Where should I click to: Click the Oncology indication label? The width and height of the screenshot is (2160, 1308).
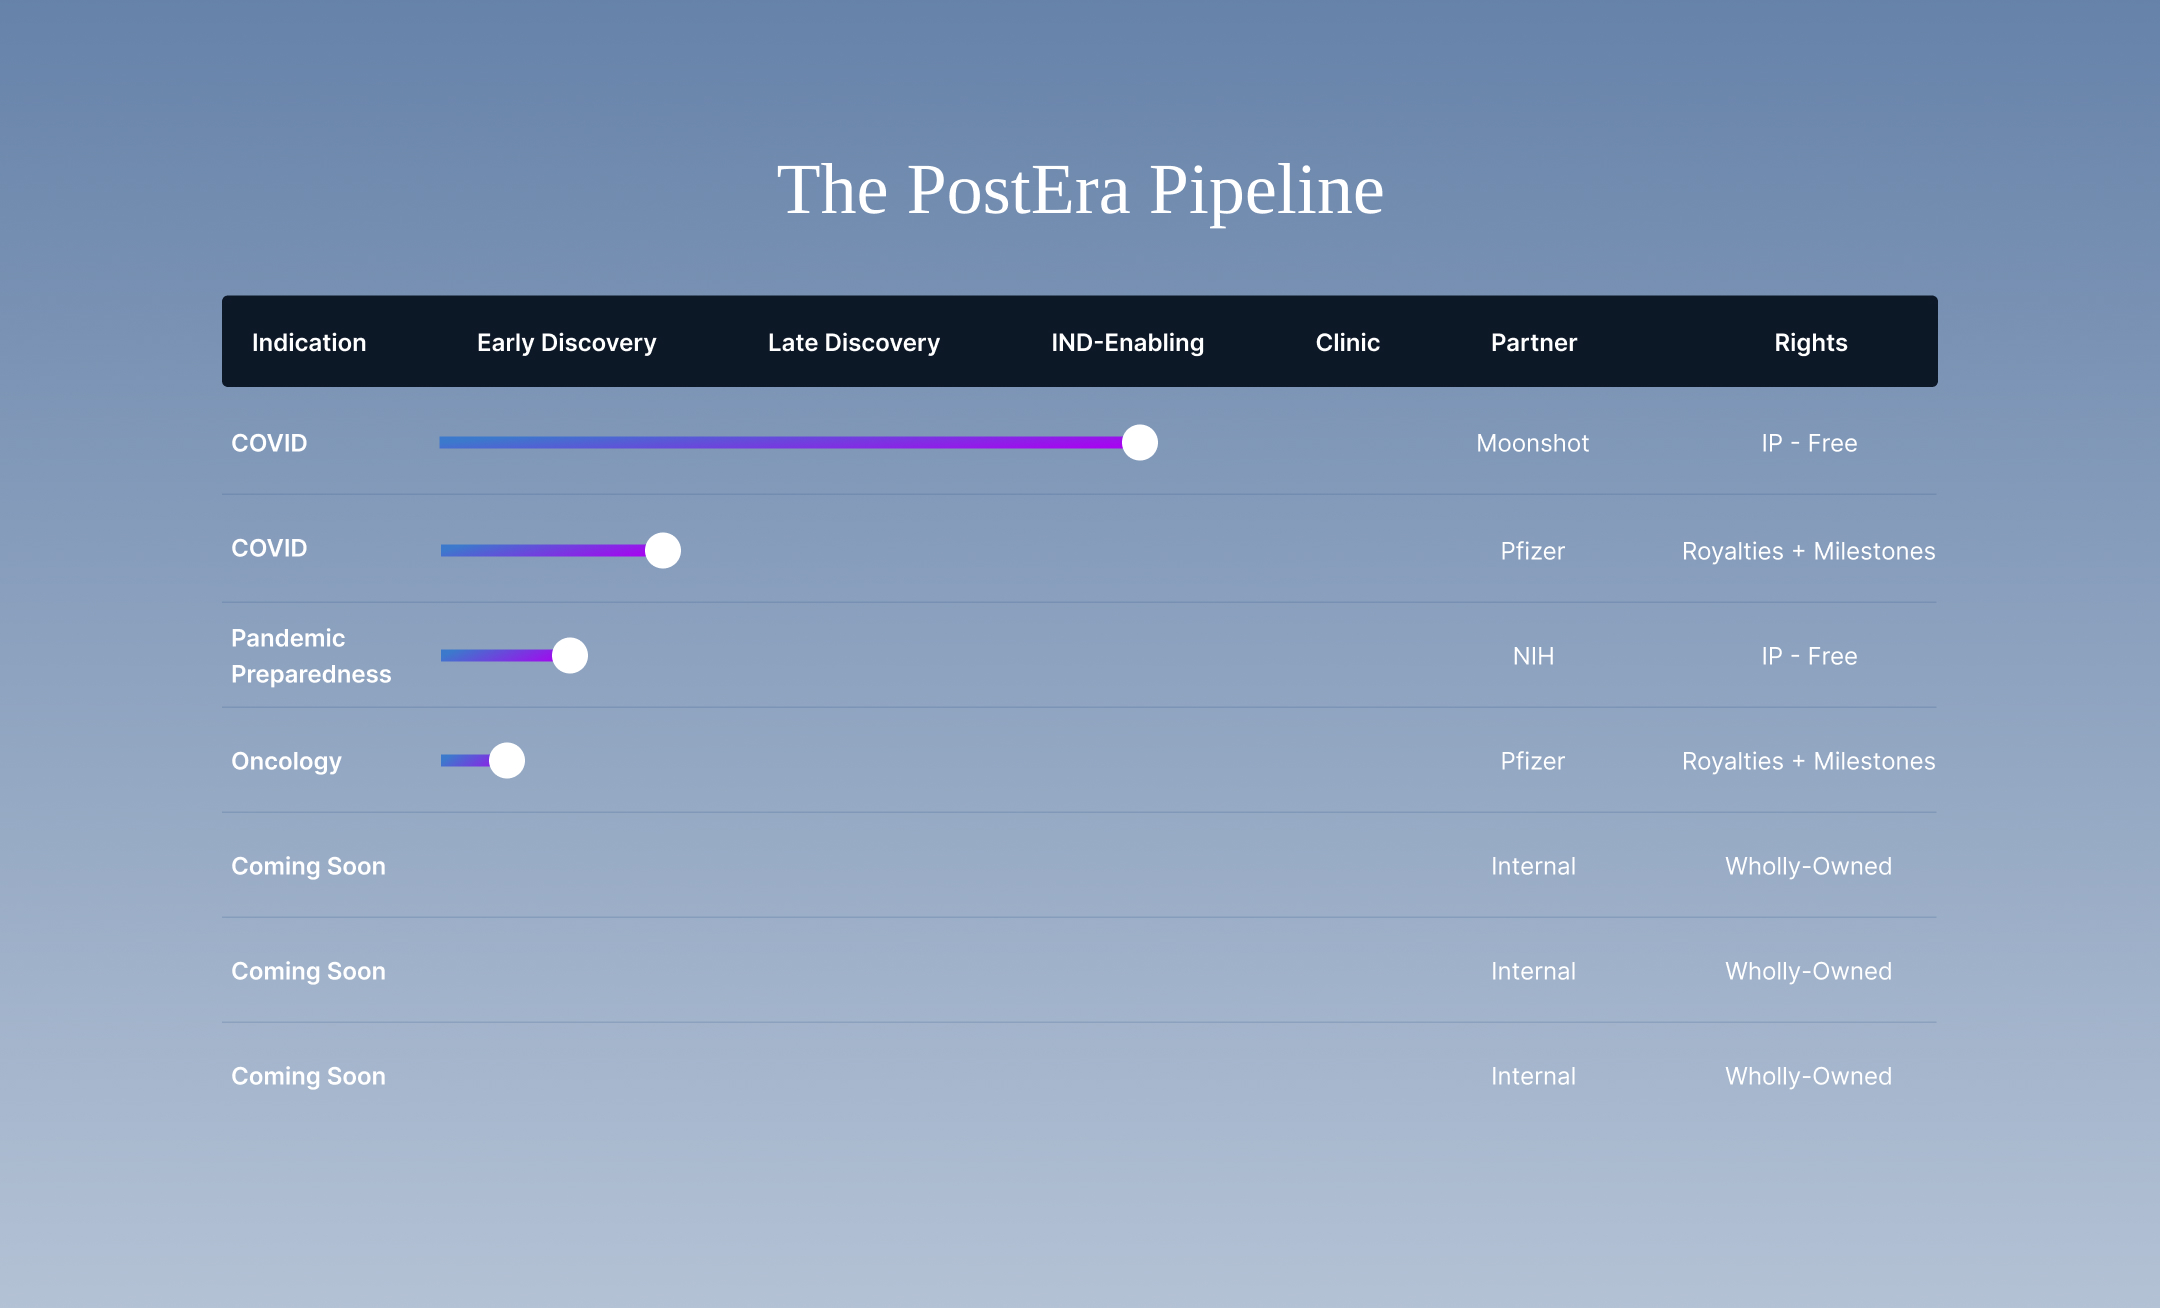click(286, 761)
